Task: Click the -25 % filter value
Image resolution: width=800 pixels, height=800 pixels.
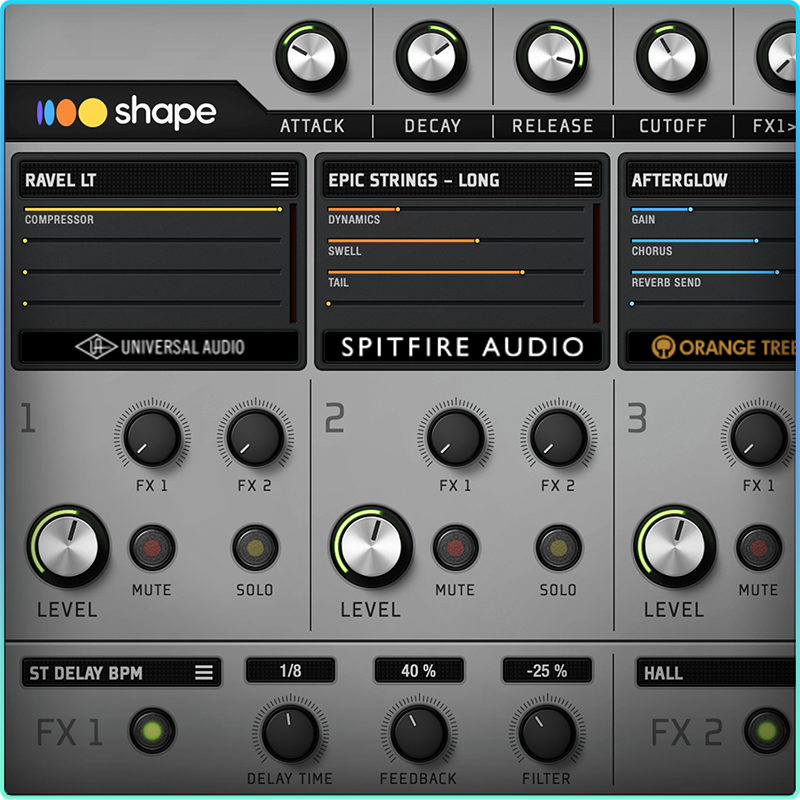Action: click(x=547, y=670)
